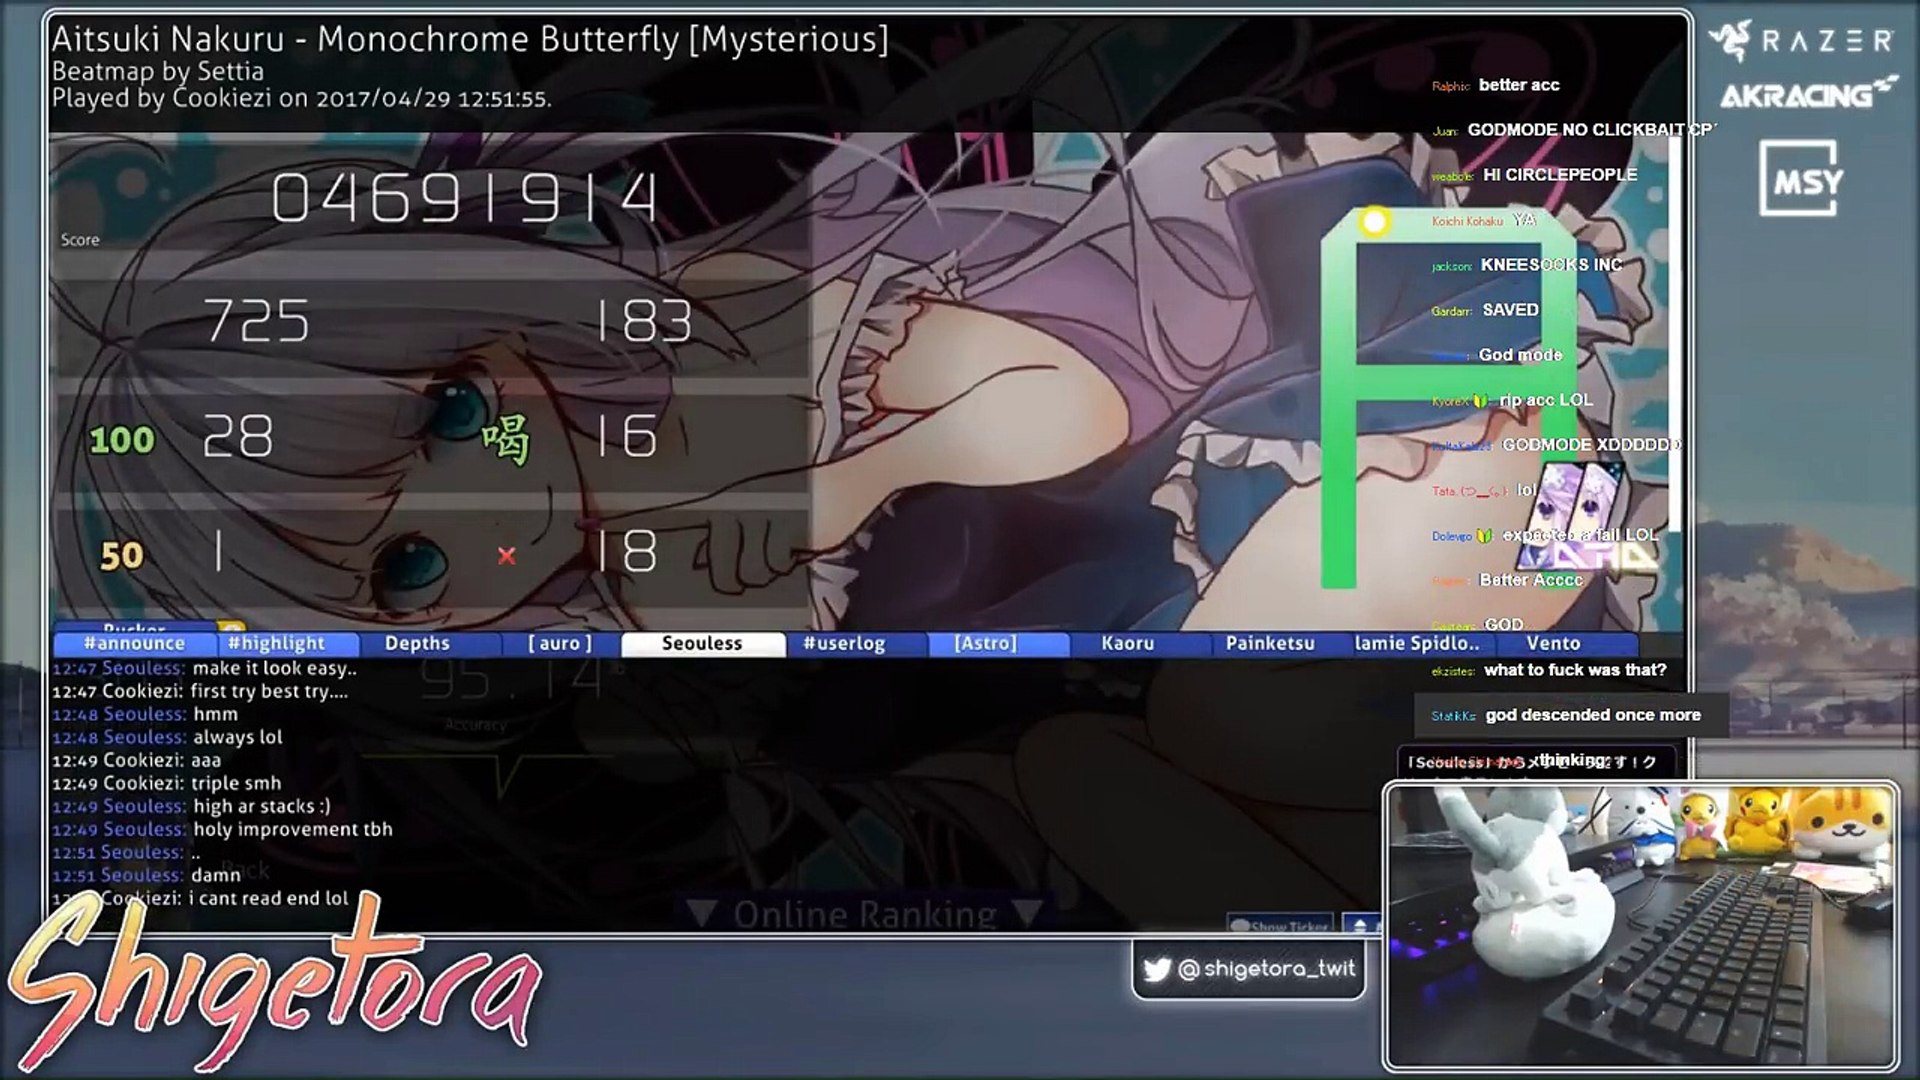Click the Twitter bird icon
The image size is (1920, 1080).
(1156, 969)
